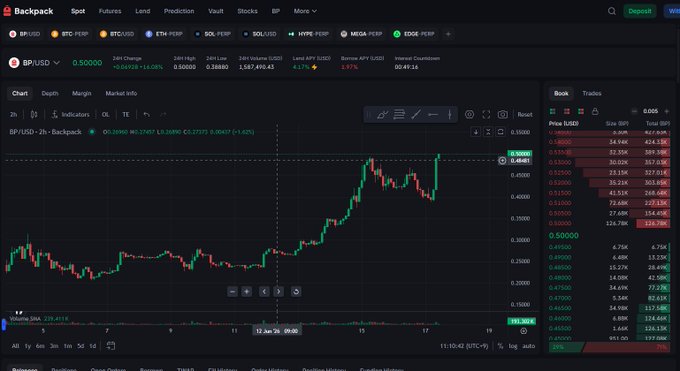Click the order book lock icon
This screenshot has width=680, height=371.
click(x=595, y=112)
